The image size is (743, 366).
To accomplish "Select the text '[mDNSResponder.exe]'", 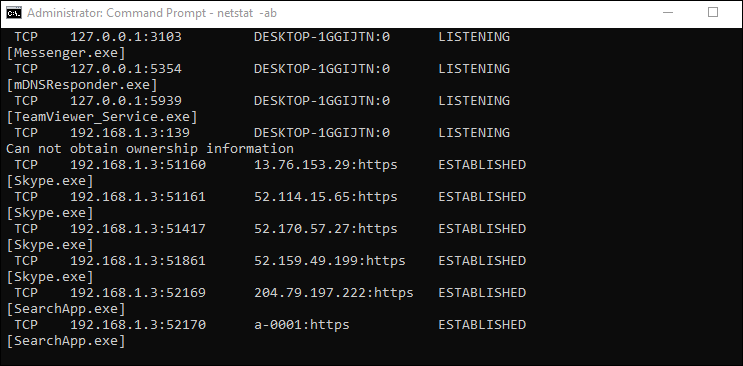I will tap(82, 85).
